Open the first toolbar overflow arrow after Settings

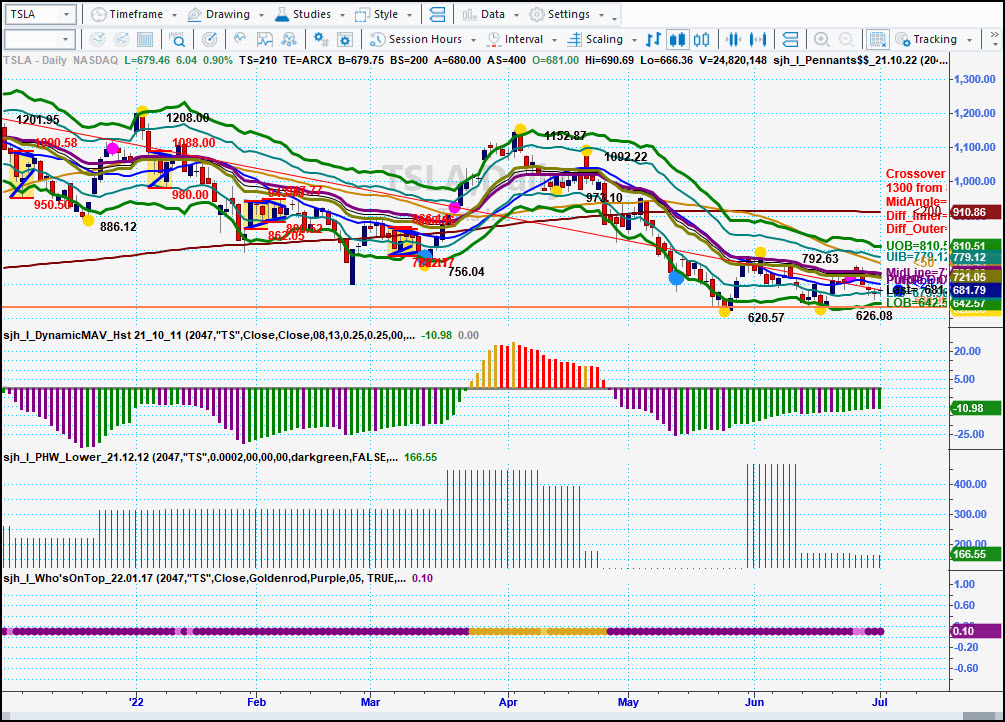pos(614,17)
